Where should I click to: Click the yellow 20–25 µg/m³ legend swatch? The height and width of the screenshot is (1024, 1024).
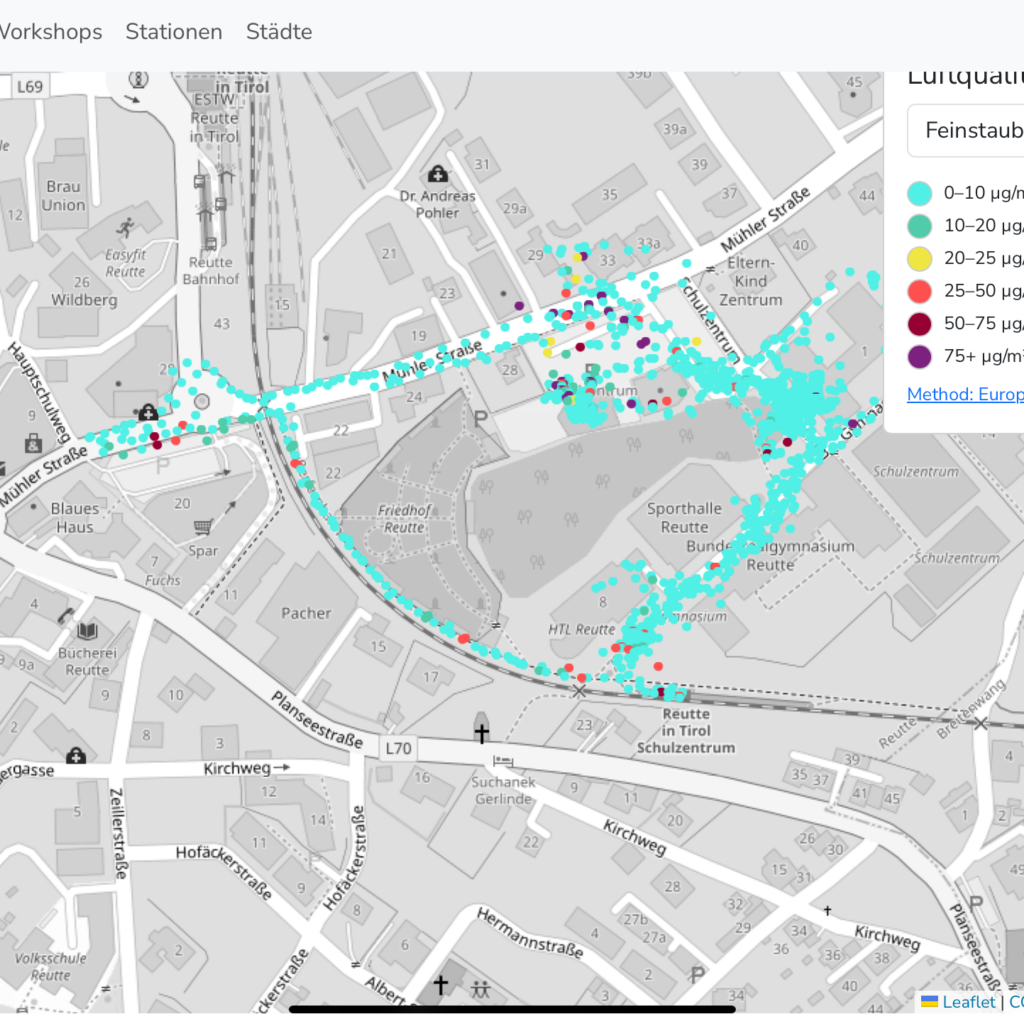tap(920, 258)
